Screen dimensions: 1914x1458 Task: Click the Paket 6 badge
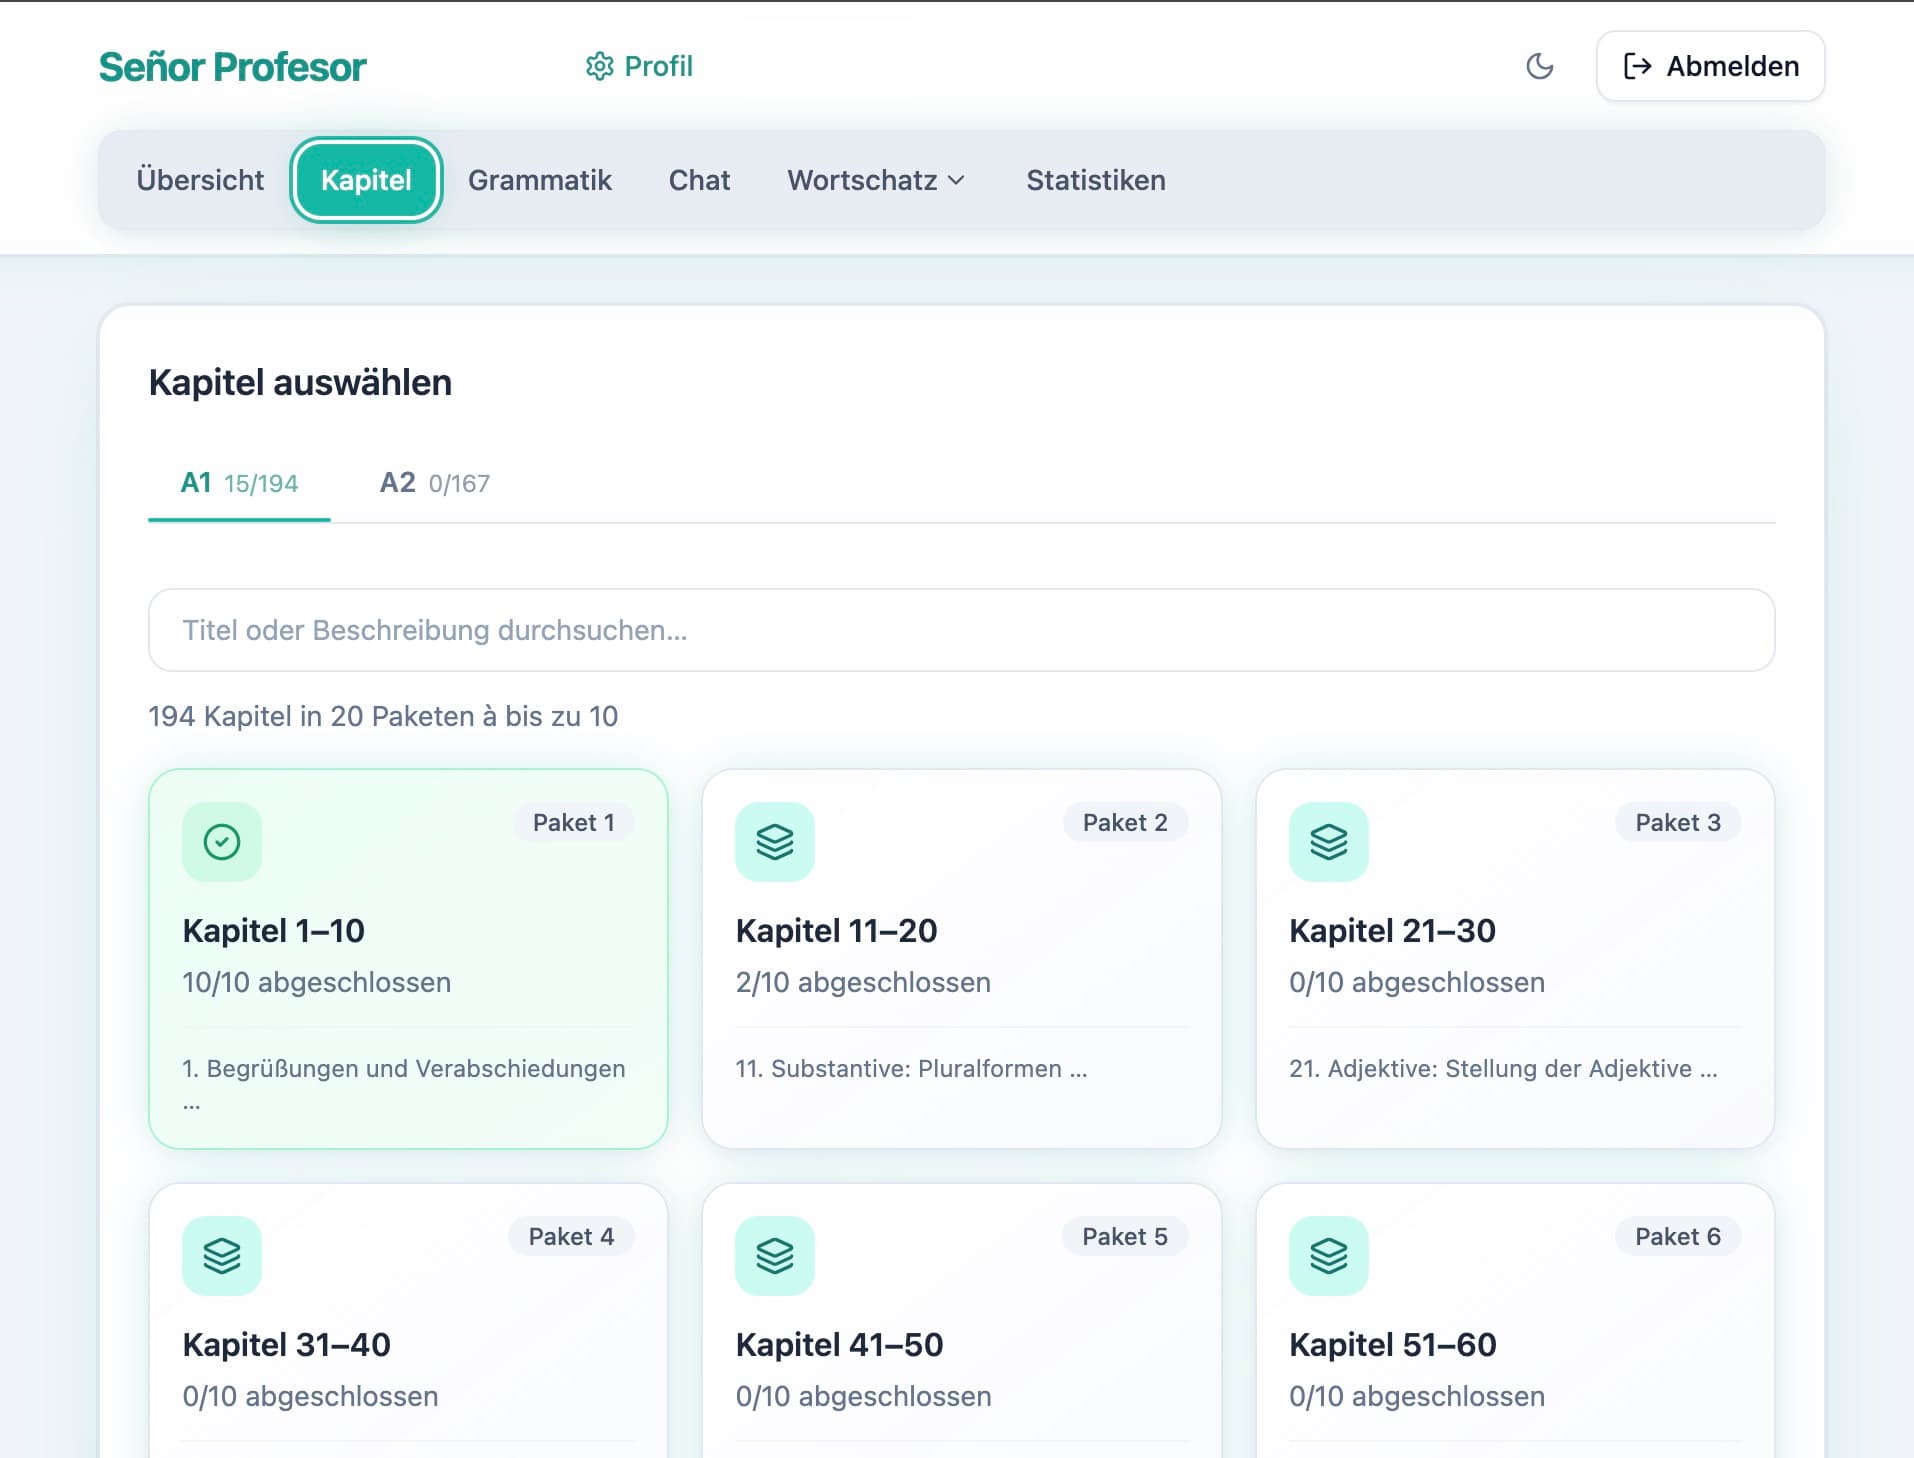(1678, 1236)
